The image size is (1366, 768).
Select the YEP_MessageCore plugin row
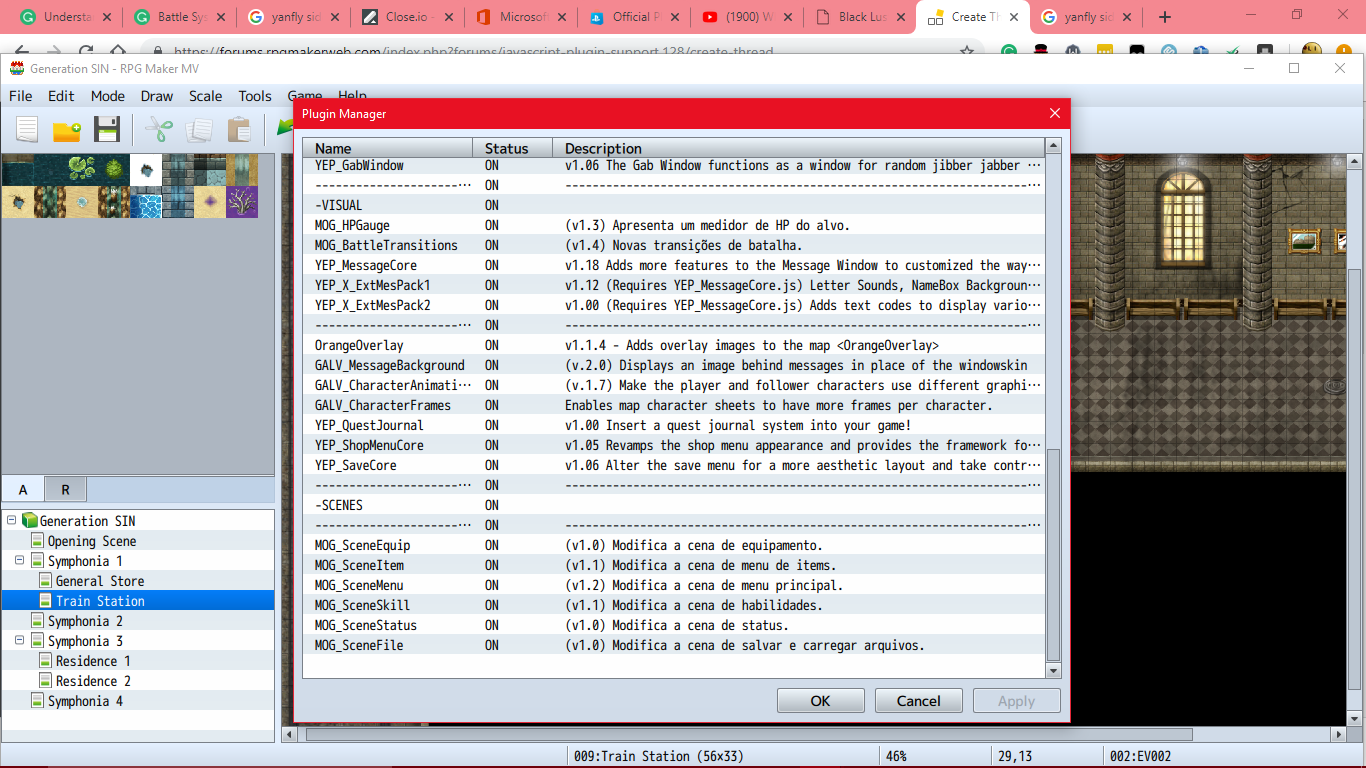tap(675, 265)
